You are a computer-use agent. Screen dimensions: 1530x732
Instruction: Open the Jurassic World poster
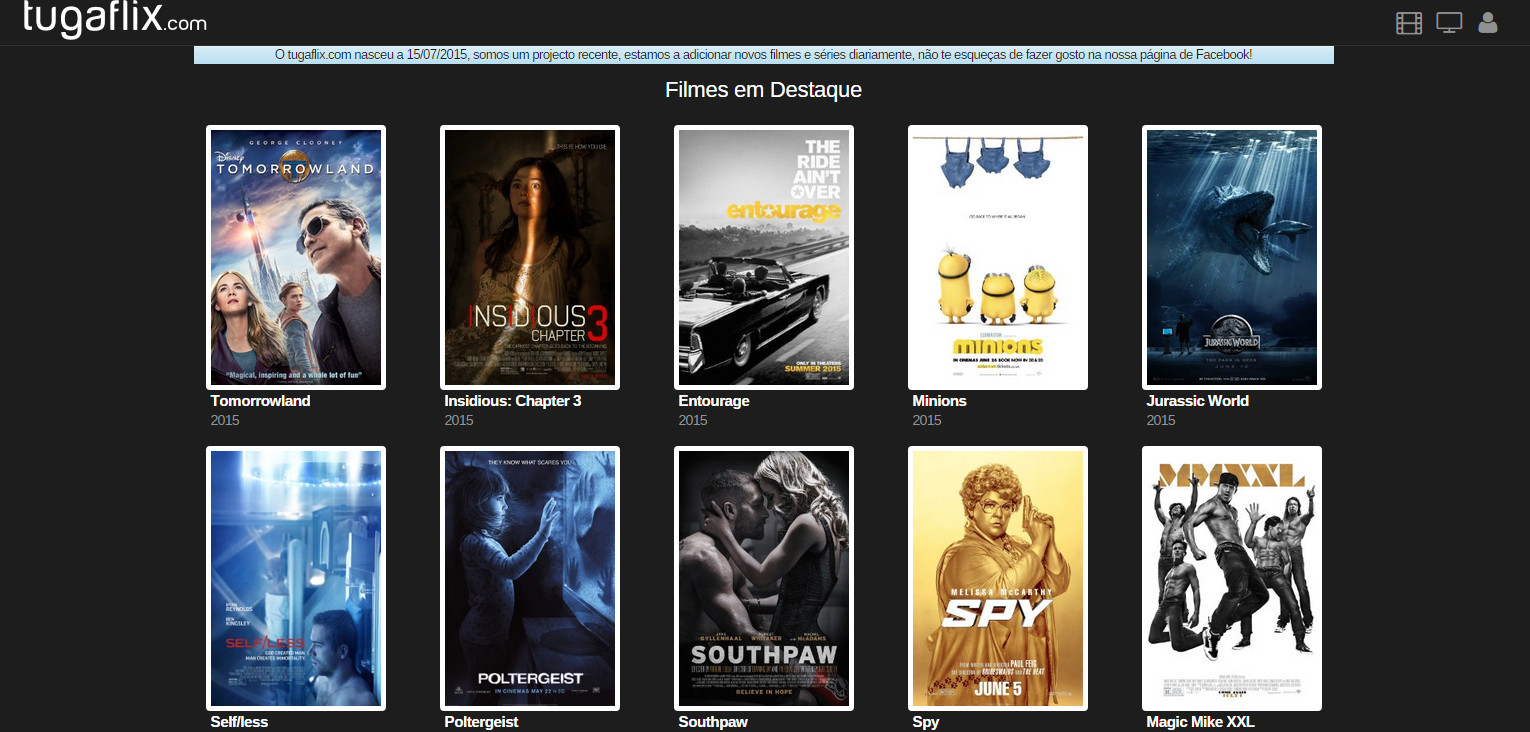click(1232, 257)
